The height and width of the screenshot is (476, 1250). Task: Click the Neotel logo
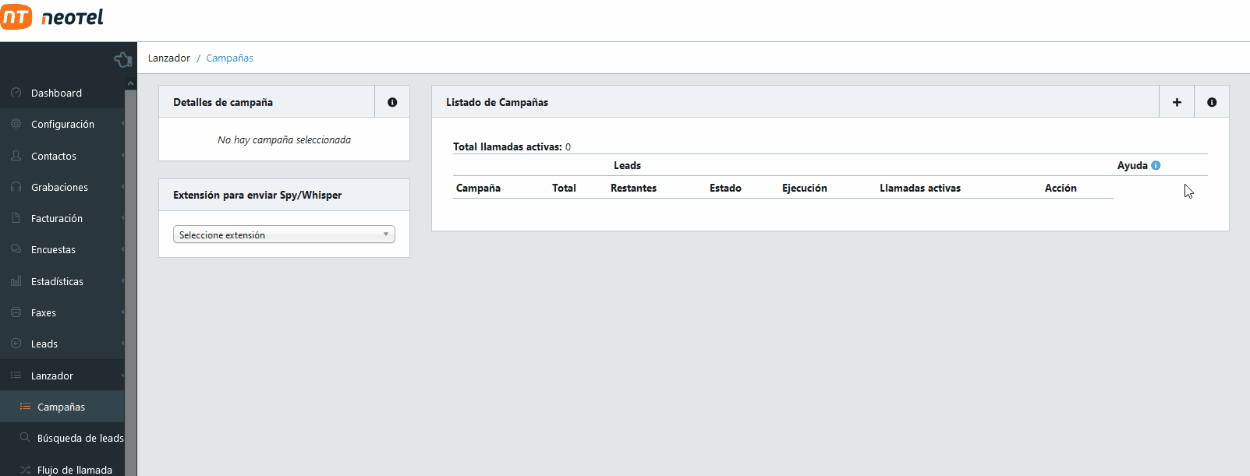pyautogui.click(x=53, y=17)
